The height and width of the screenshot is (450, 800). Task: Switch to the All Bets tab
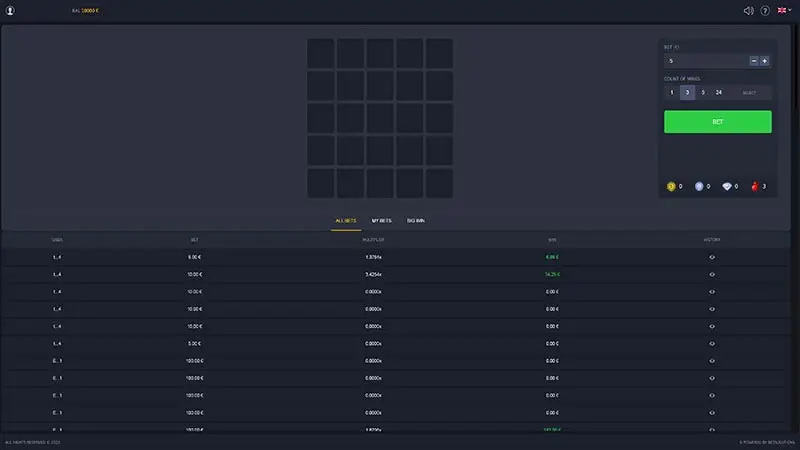click(x=346, y=221)
